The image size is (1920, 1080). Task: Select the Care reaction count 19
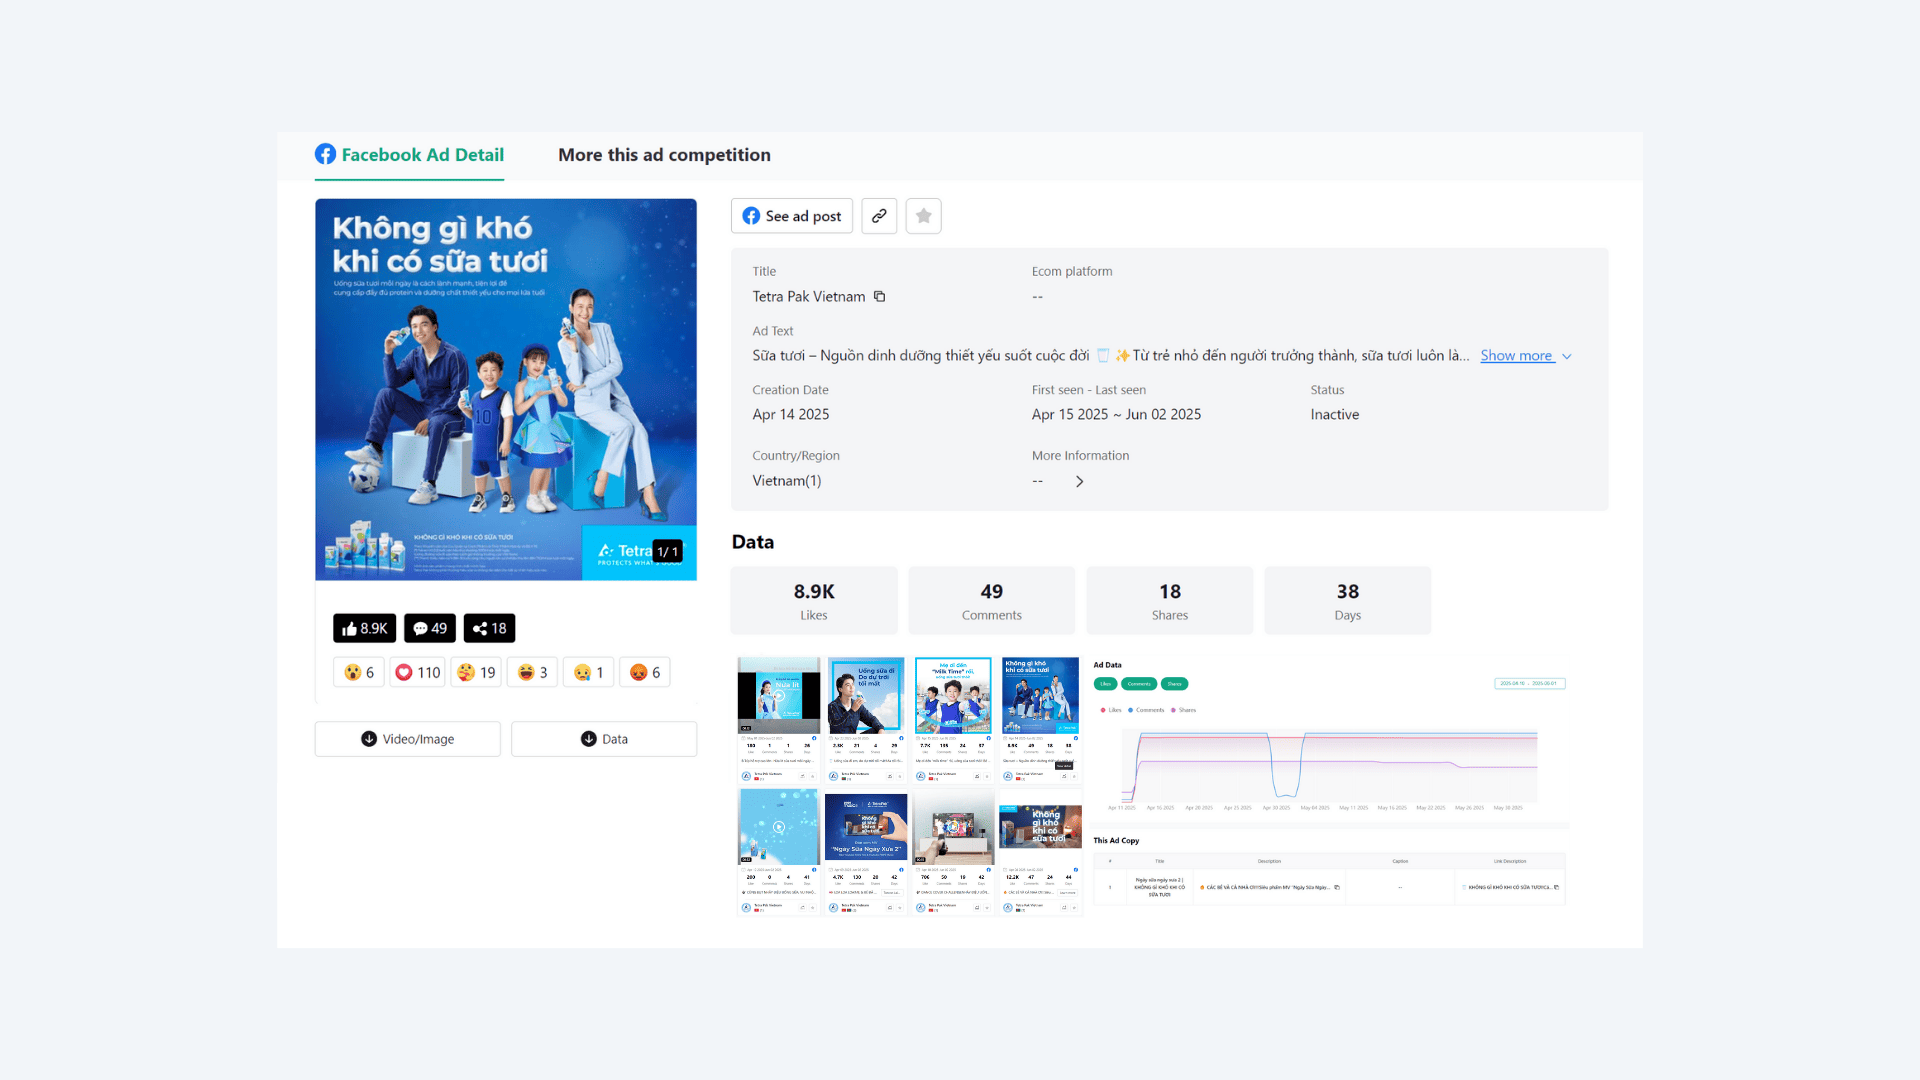[476, 673]
